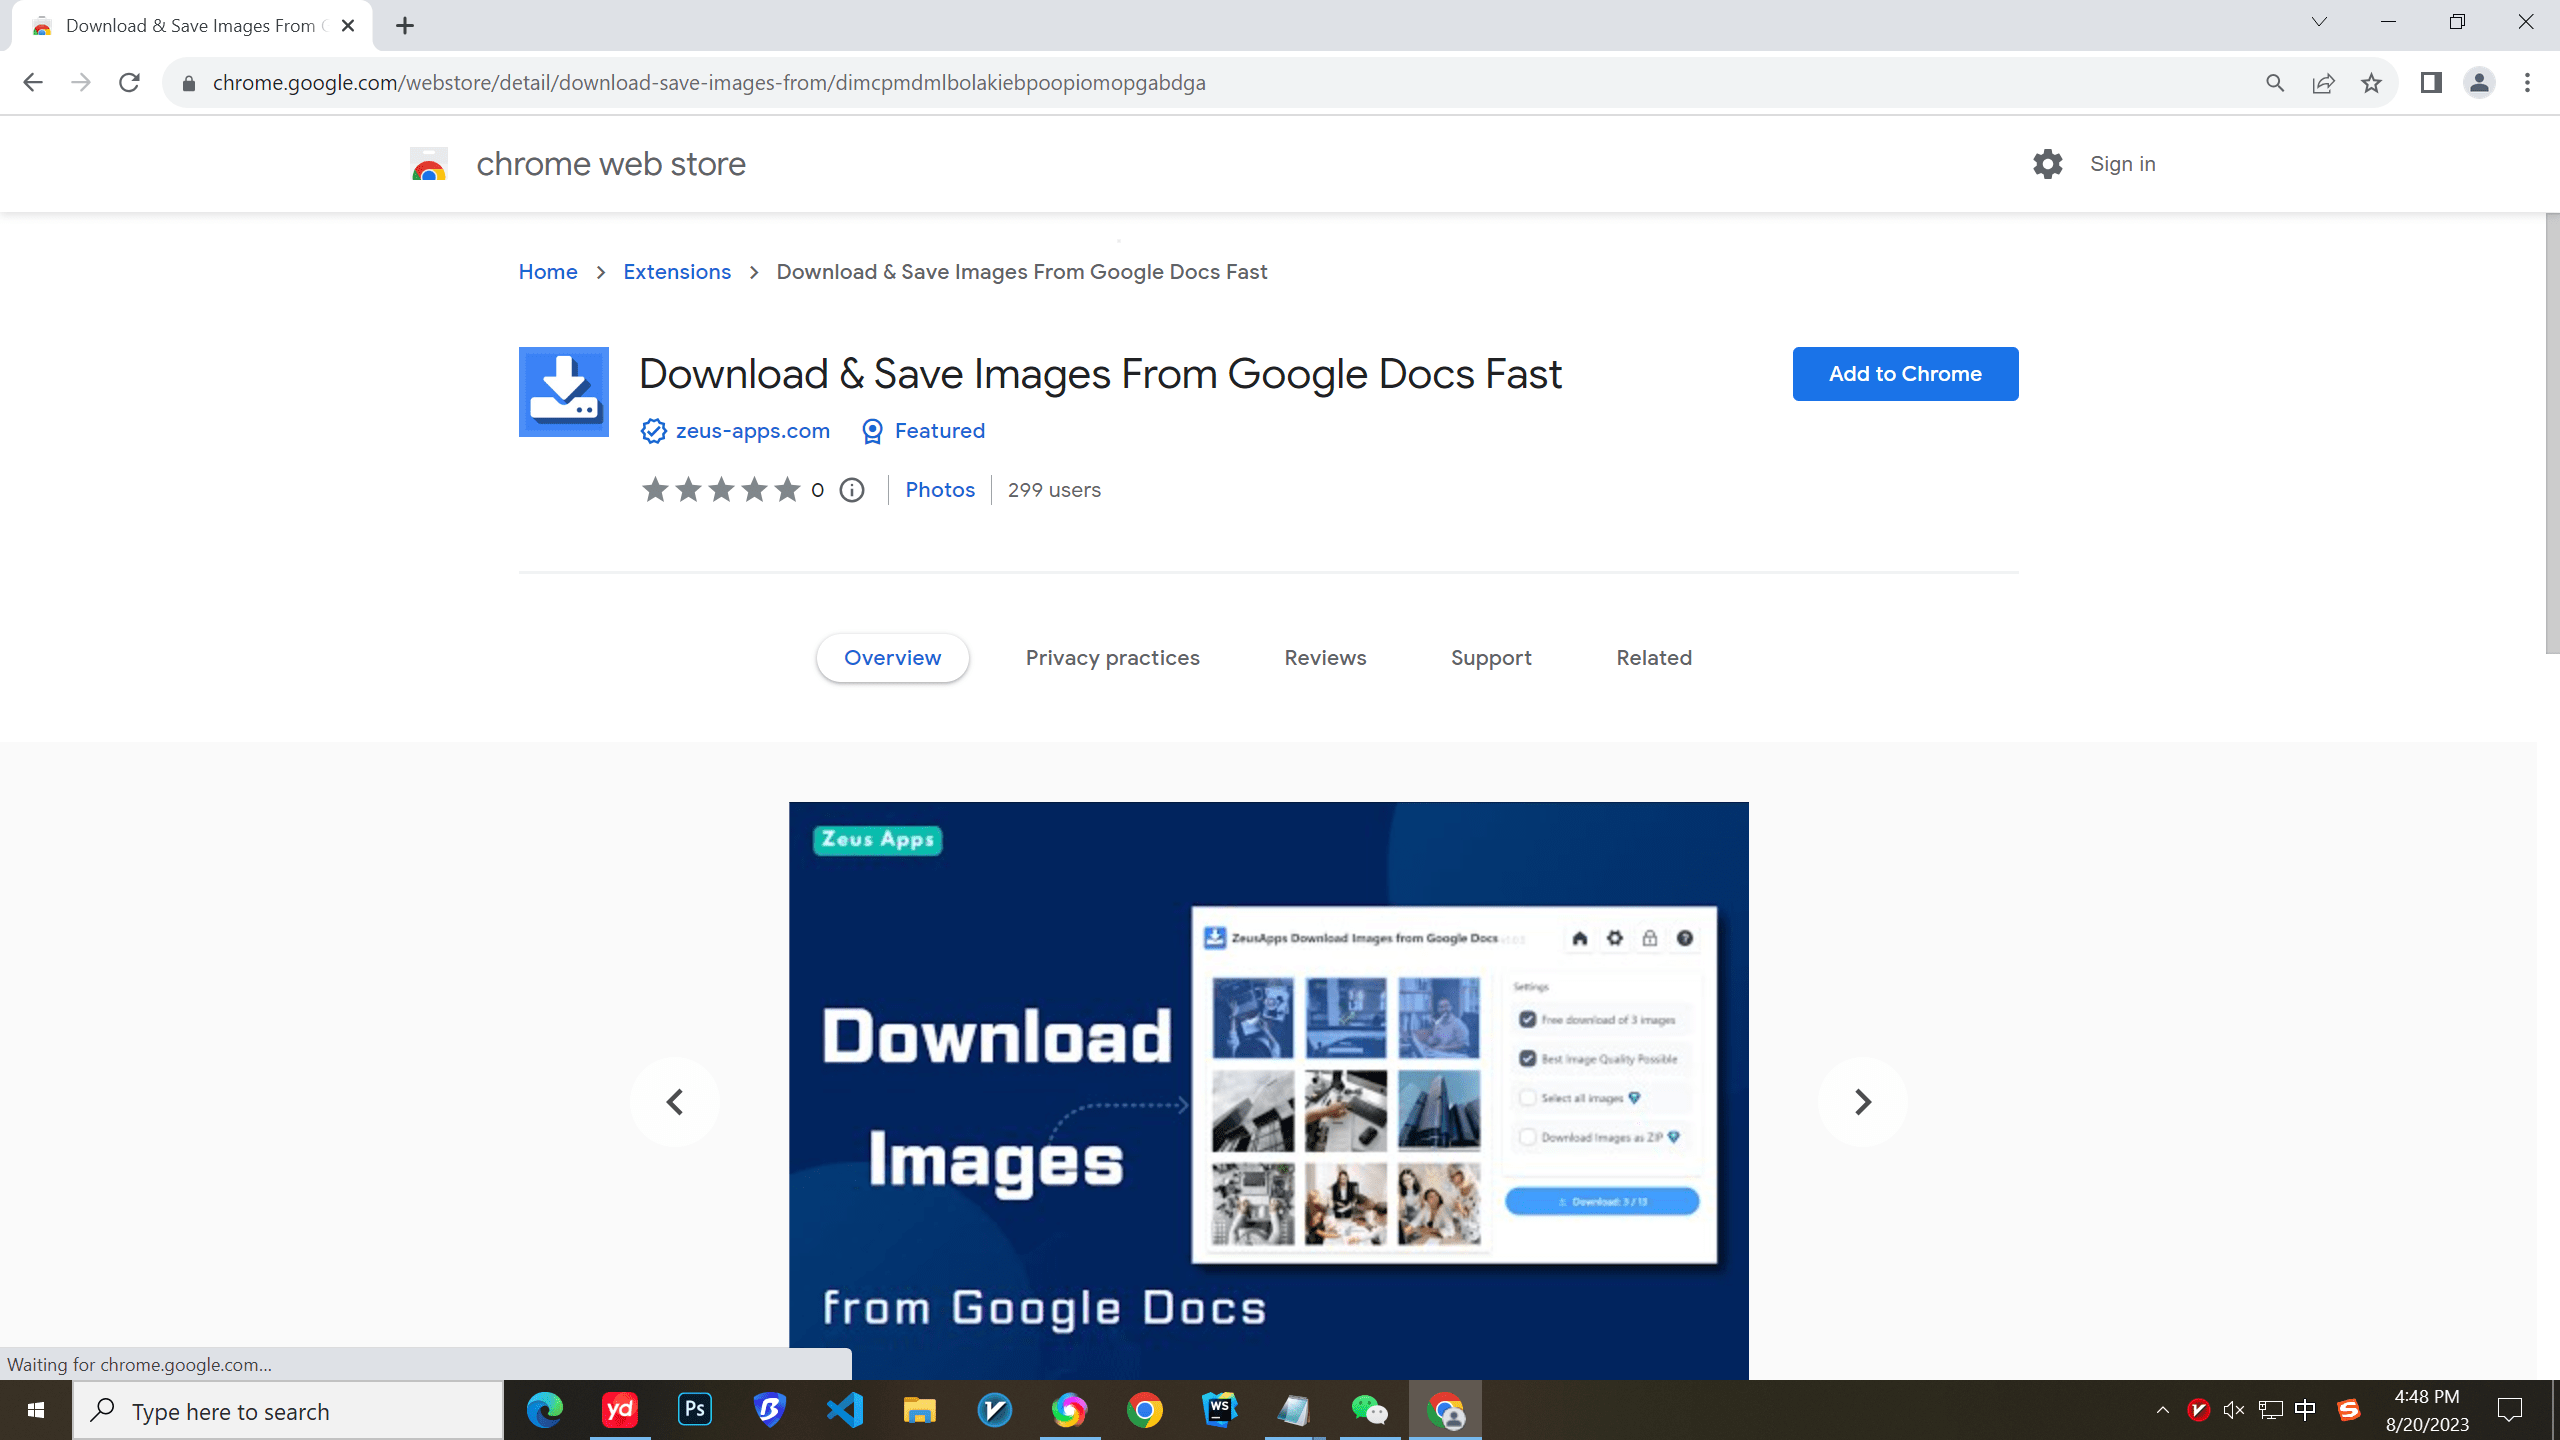Select the Overview tab
Image resolution: width=2560 pixels, height=1440 pixels.
tap(892, 658)
